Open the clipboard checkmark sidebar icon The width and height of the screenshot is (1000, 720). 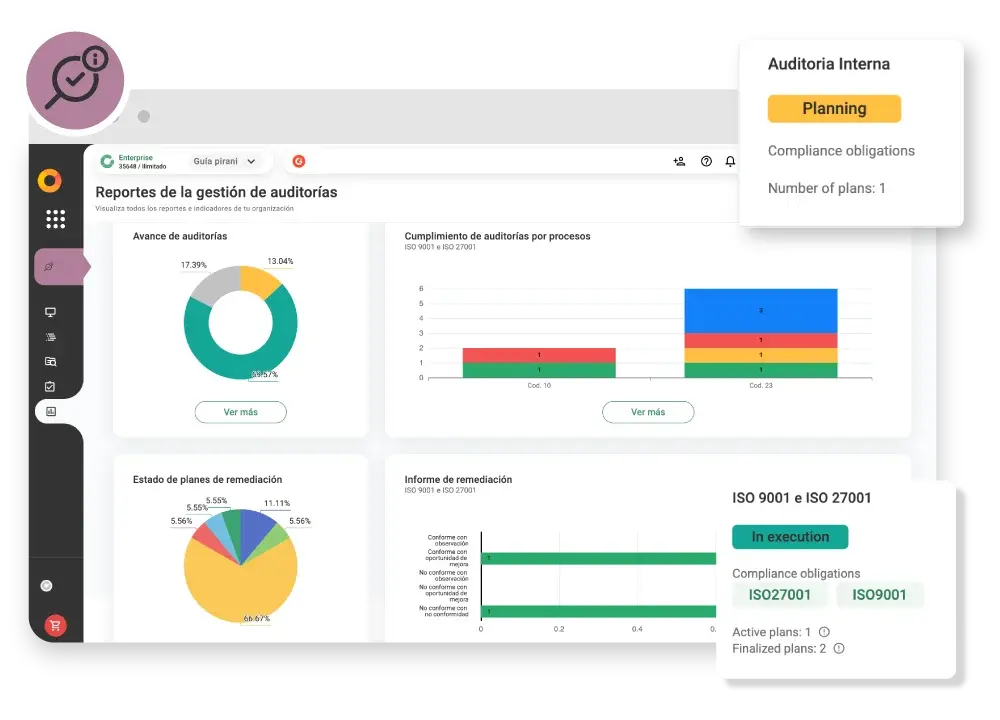[50, 386]
